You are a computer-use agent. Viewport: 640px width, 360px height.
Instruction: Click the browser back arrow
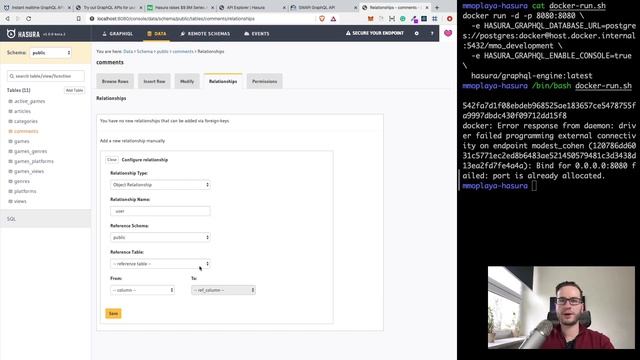[x=7, y=18]
